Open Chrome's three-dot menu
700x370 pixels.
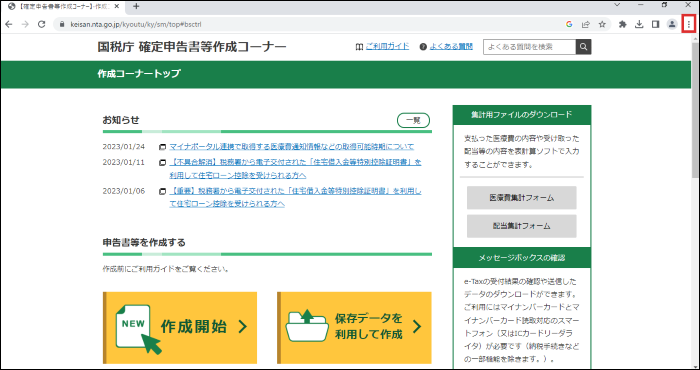click(689, 25)
